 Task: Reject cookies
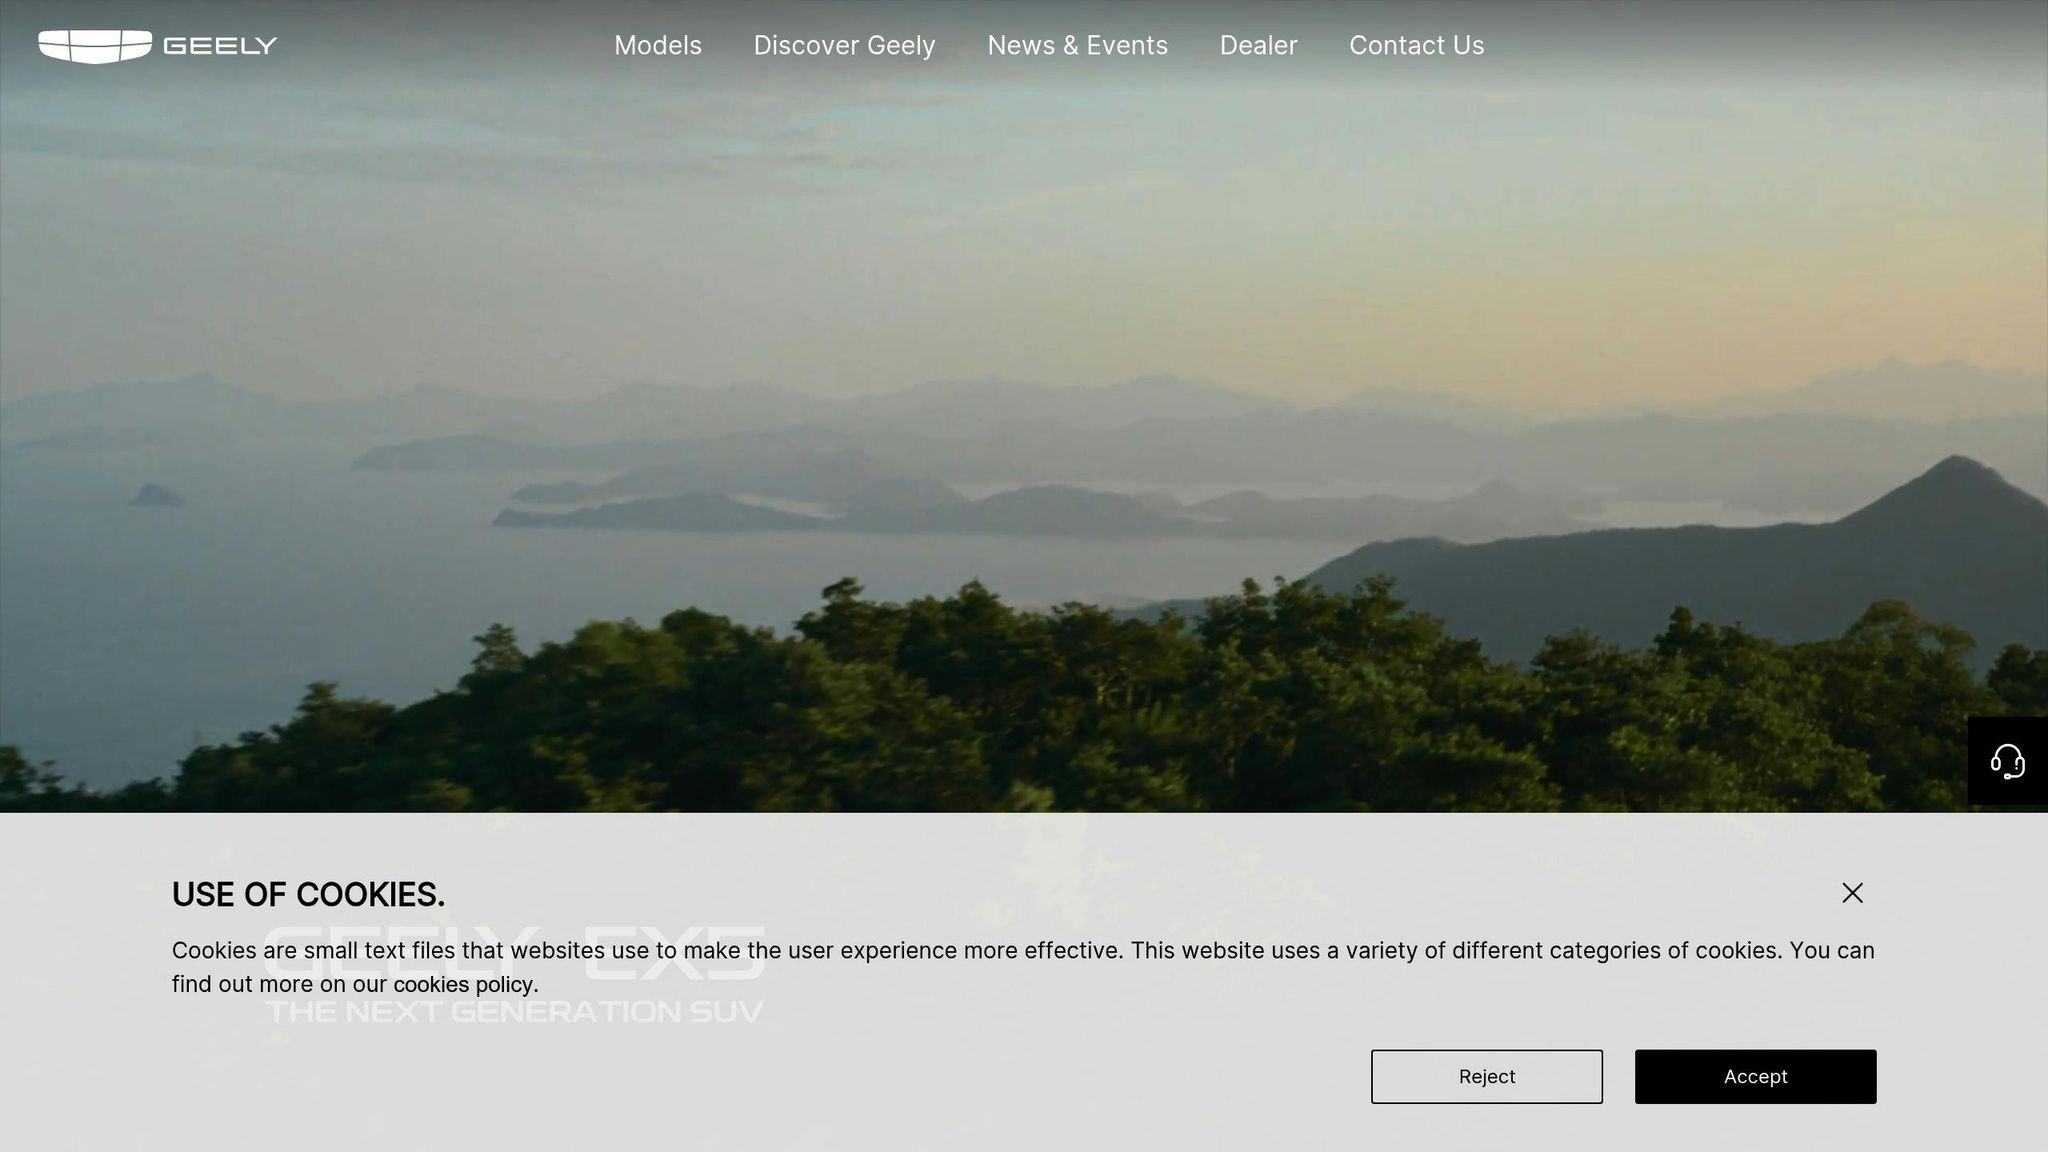tap(1486, 1077)
